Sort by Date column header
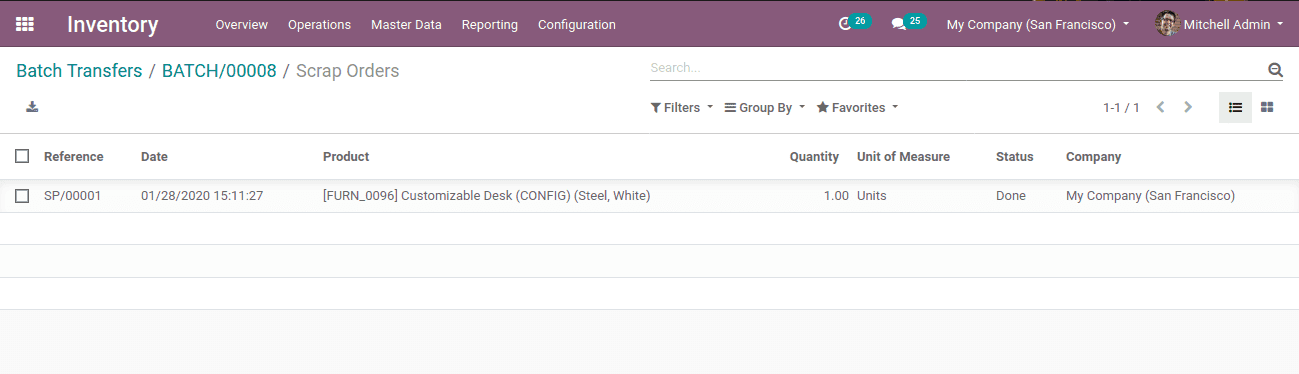Screen dimensions: 1299x374 [154, 156]
